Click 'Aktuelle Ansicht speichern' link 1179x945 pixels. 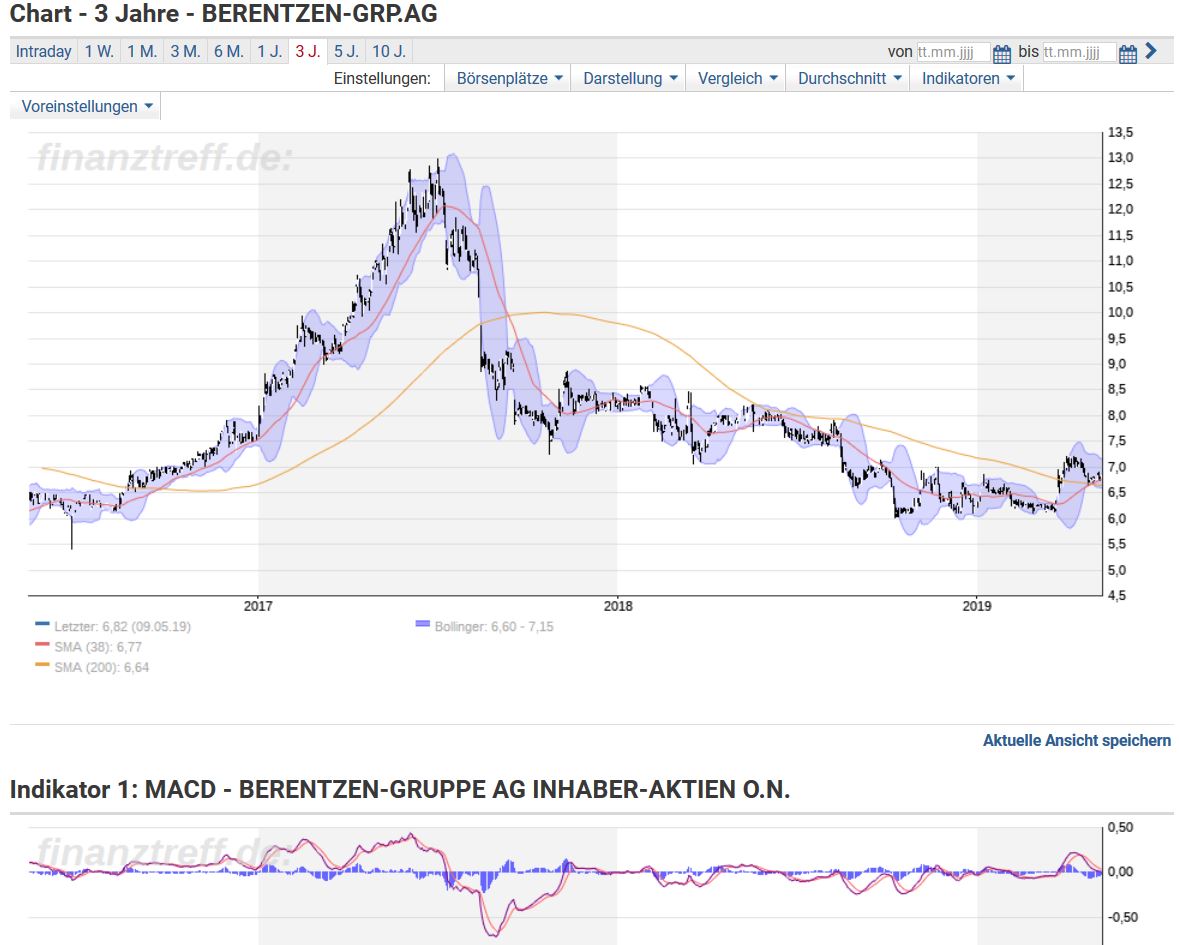coord(1077,741)
